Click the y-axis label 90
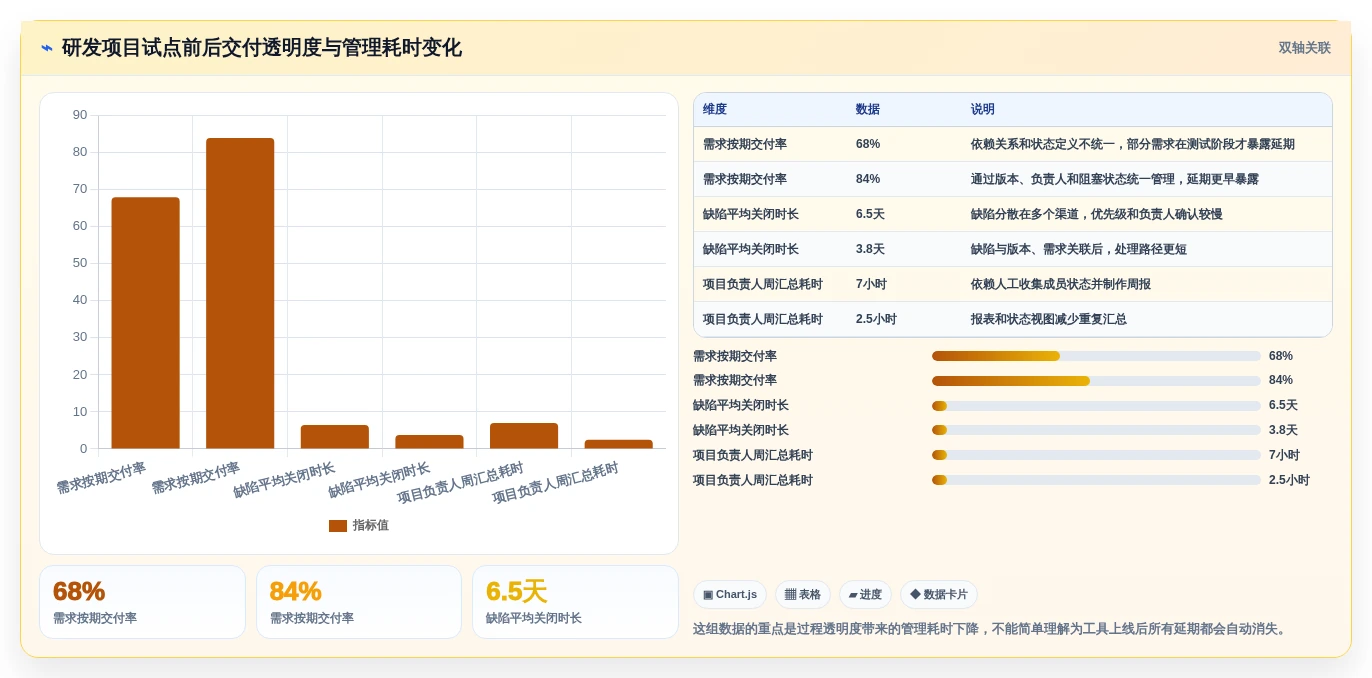Screen dimensions: 1372x678 coord(80,115)
